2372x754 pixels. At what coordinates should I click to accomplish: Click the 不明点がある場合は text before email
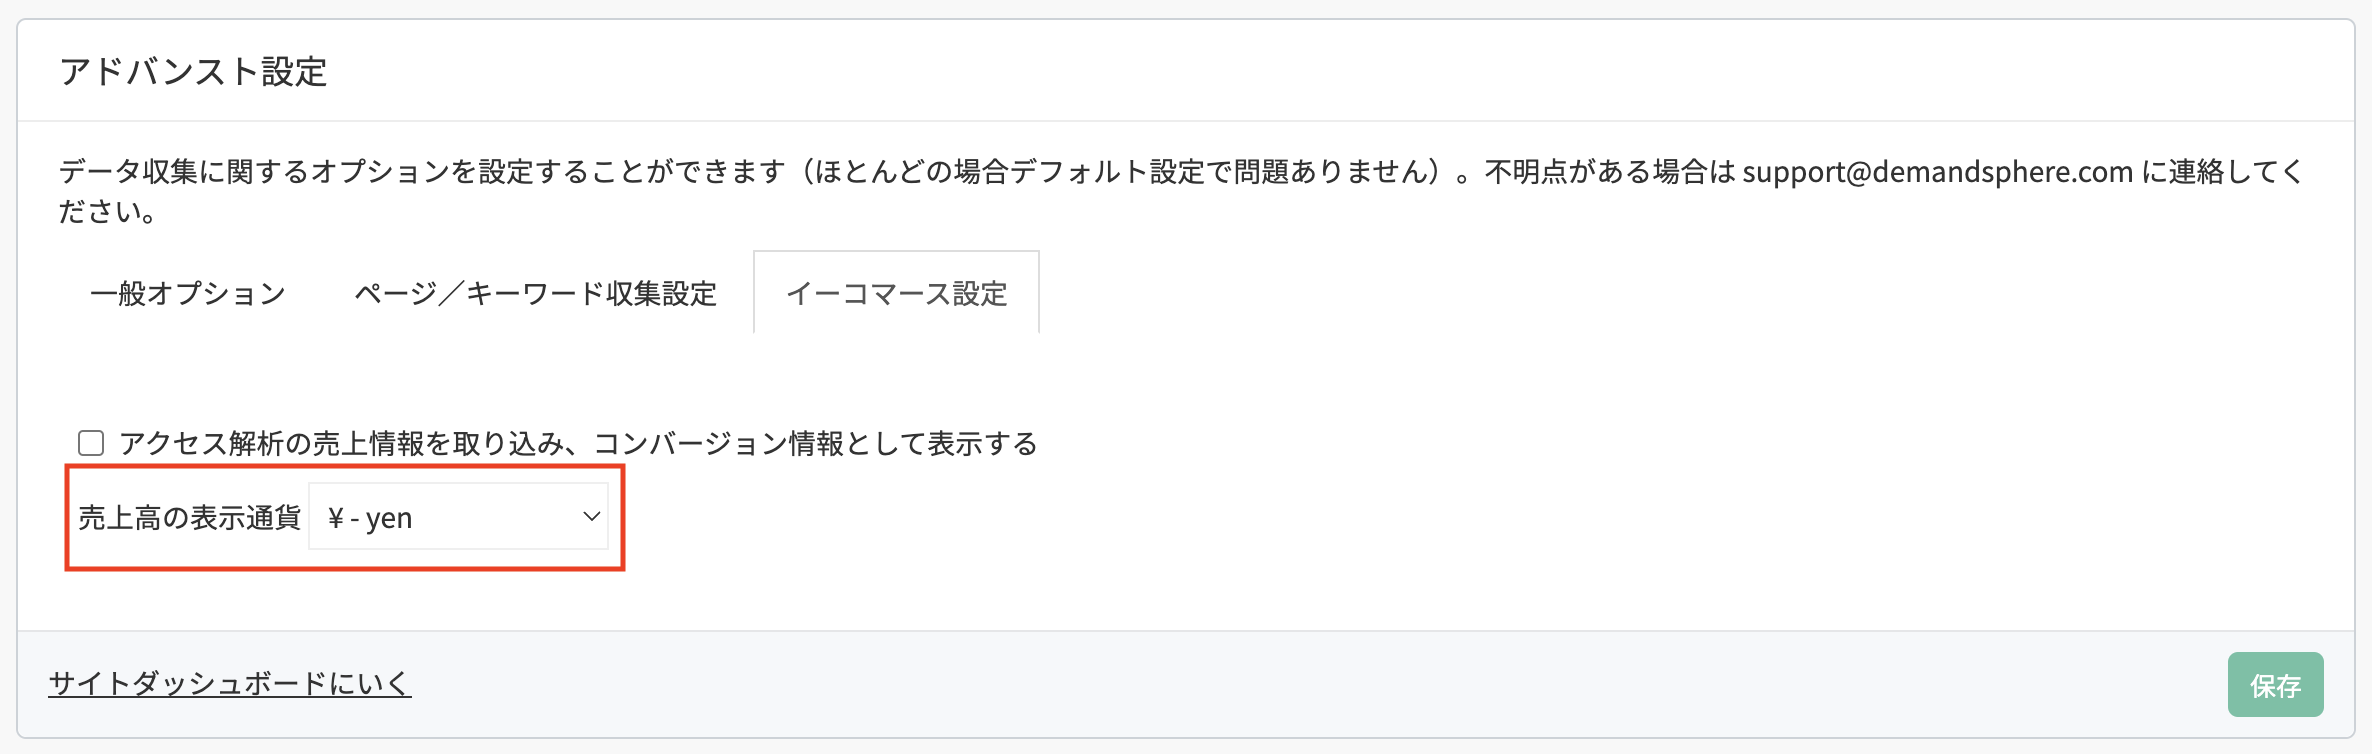click(x=1610, y=172)
